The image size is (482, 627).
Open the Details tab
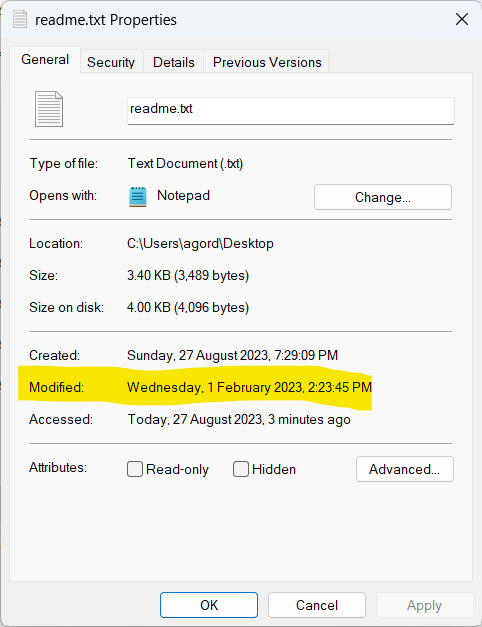tap(174, 62)
